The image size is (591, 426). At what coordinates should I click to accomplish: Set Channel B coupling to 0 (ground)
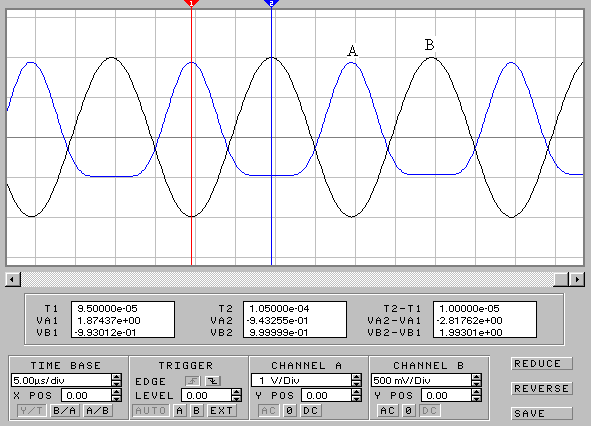408,411
